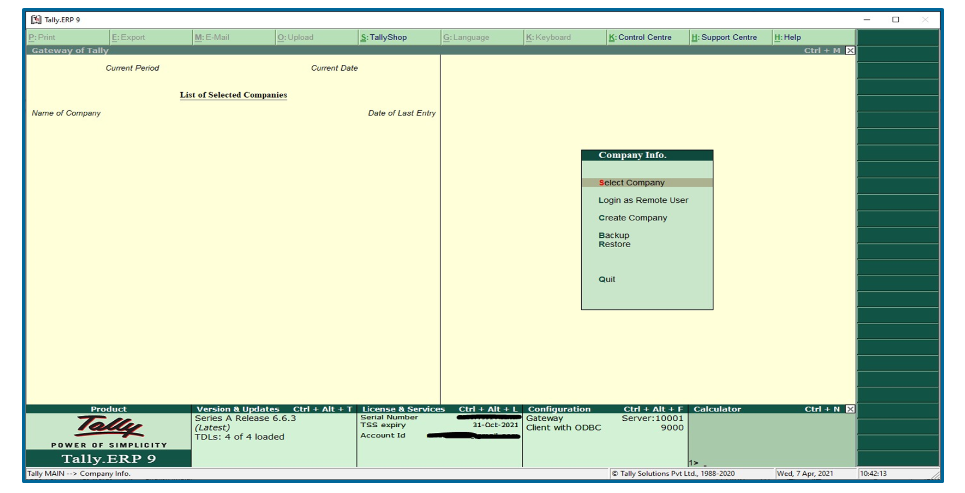This screenshot has width=965, height=493.
Task: Open the License & Services panel header
Action: point(439,409)
